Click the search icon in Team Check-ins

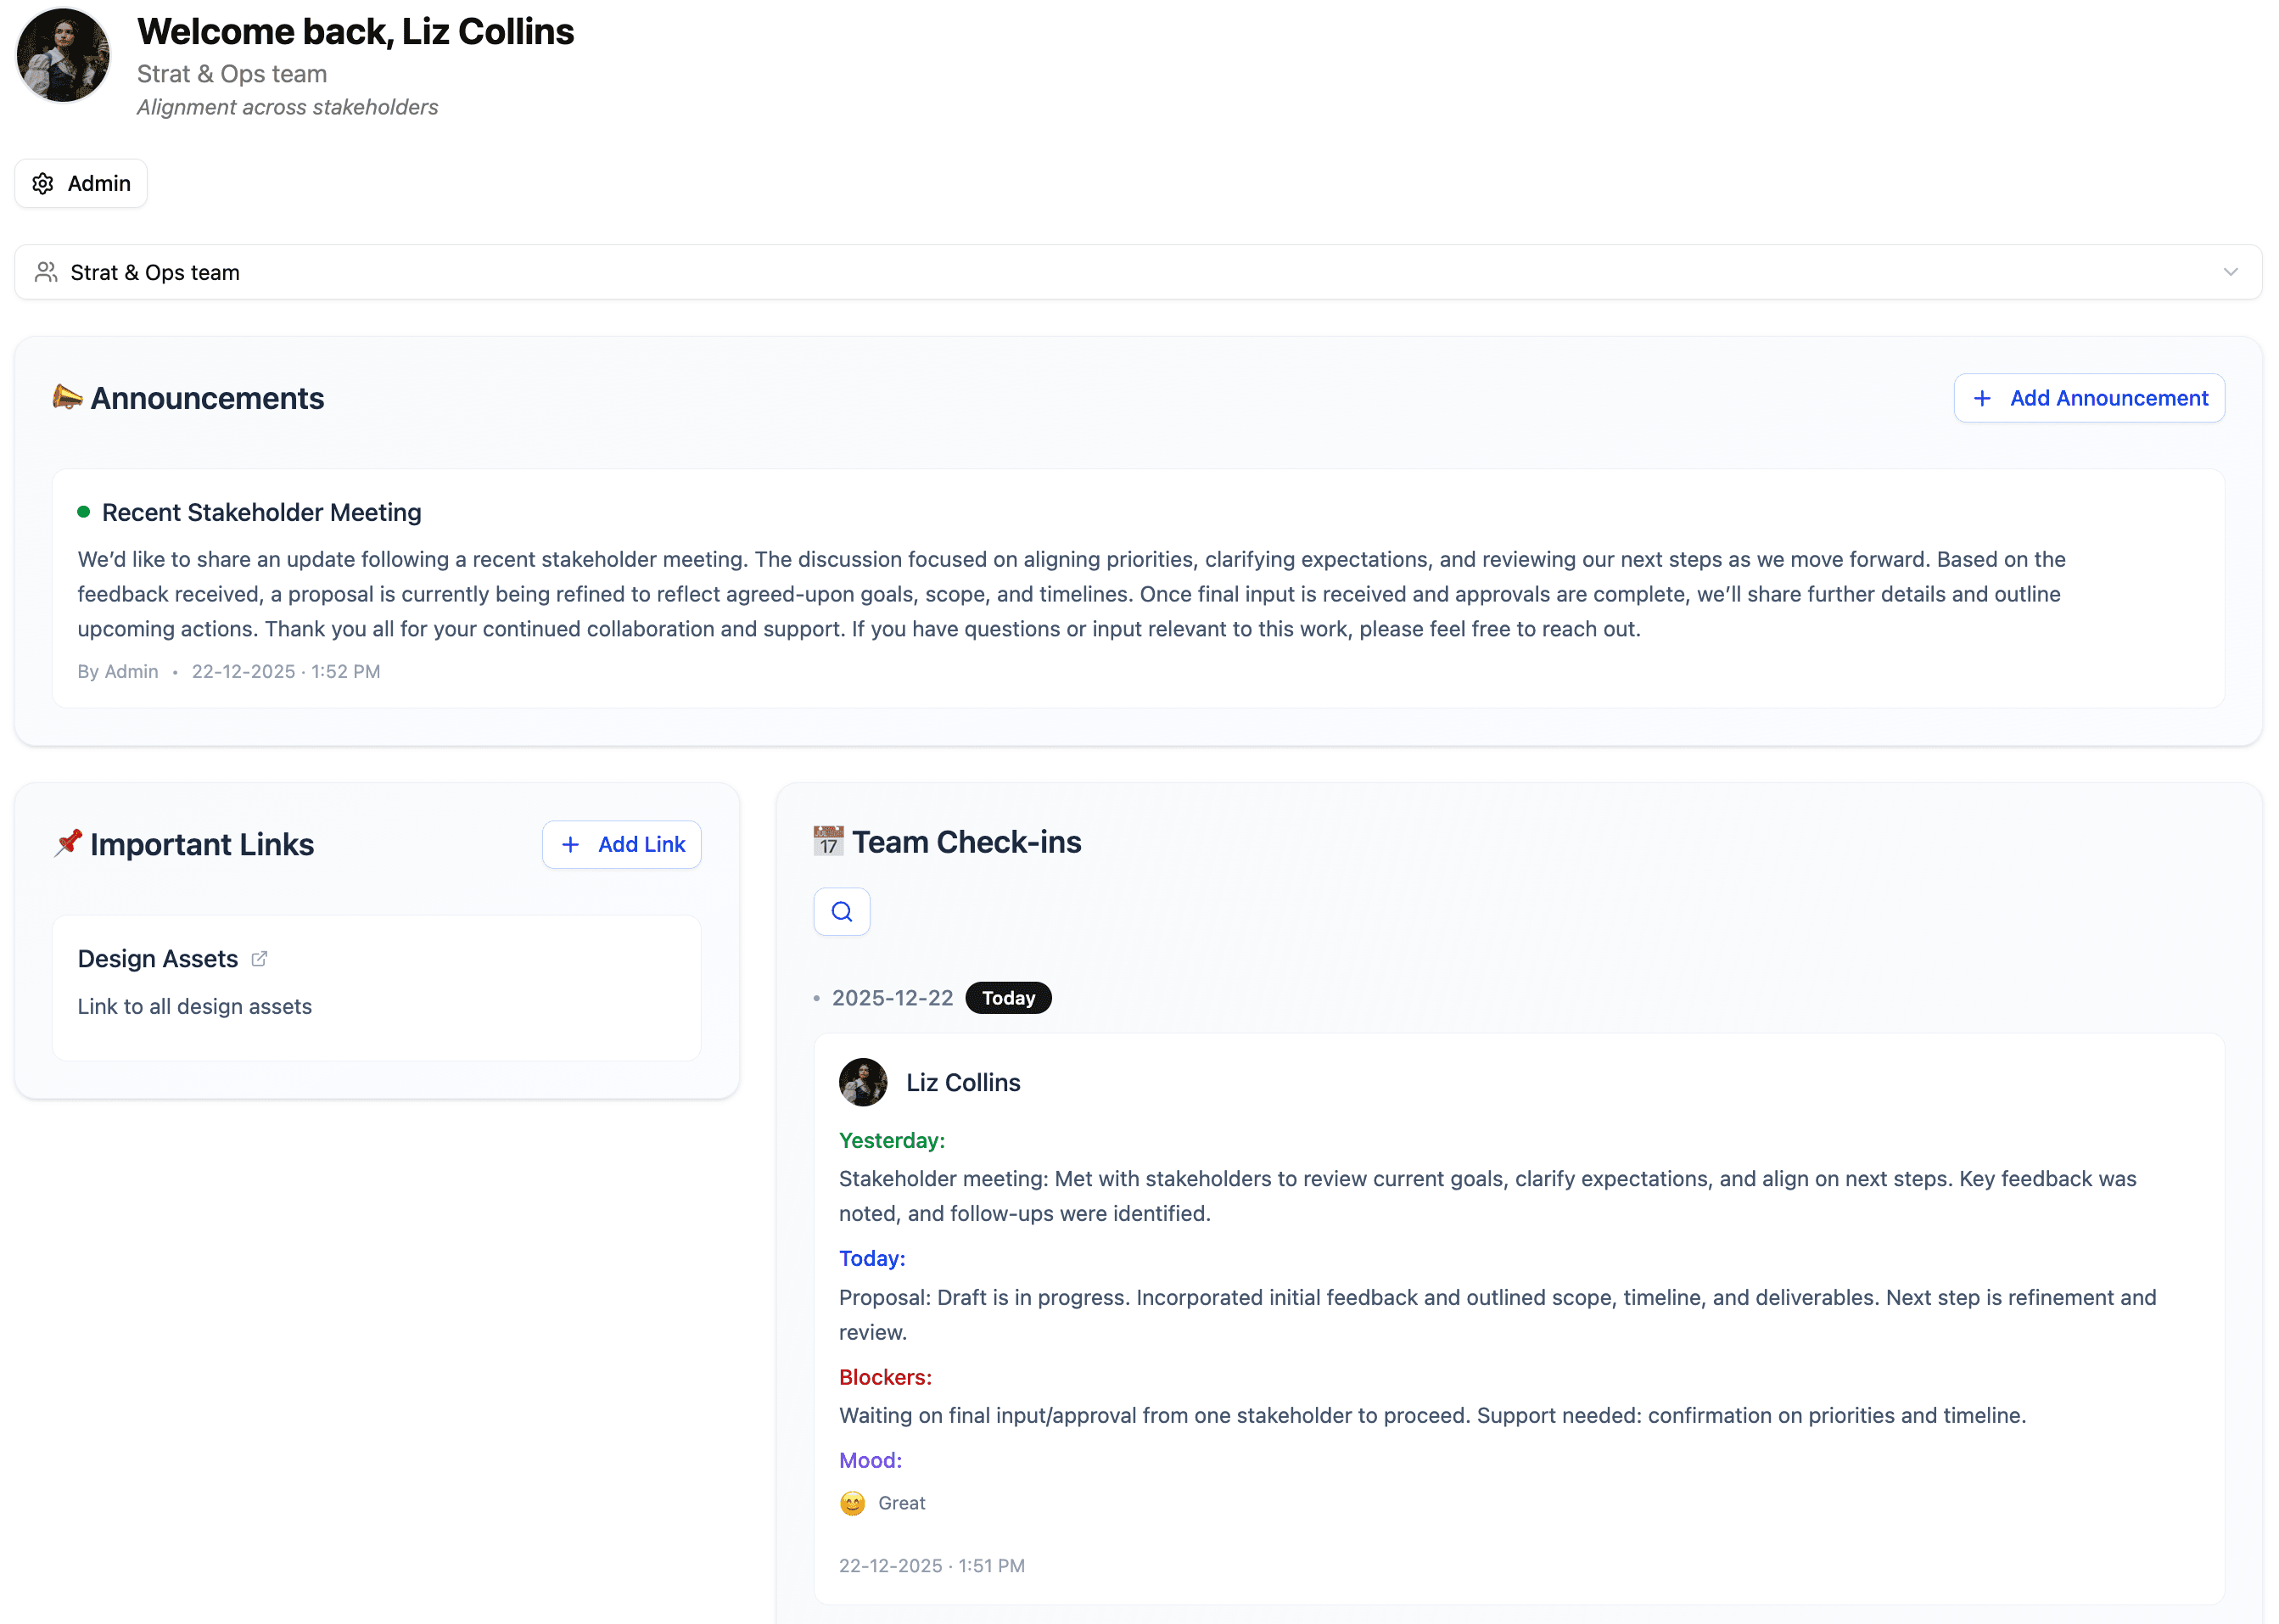click(x=842, y=912)
